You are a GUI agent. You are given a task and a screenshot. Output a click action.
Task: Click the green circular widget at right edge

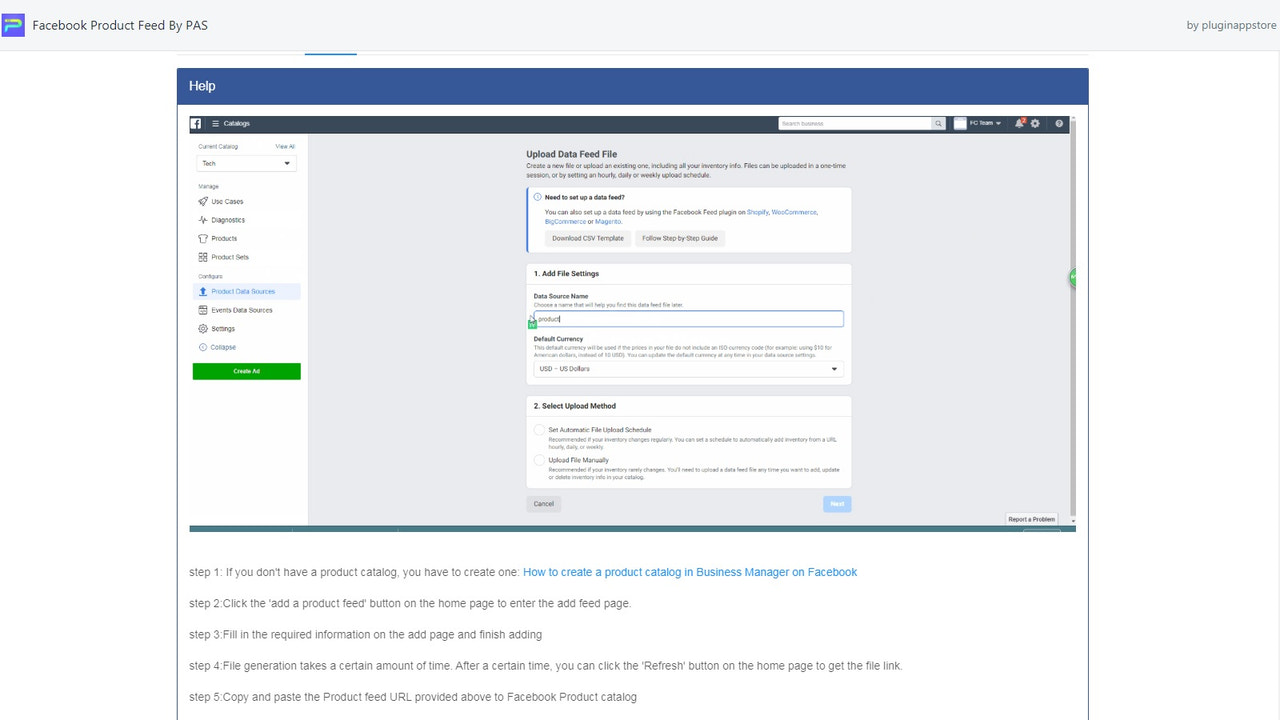[x=1072, y=278]
